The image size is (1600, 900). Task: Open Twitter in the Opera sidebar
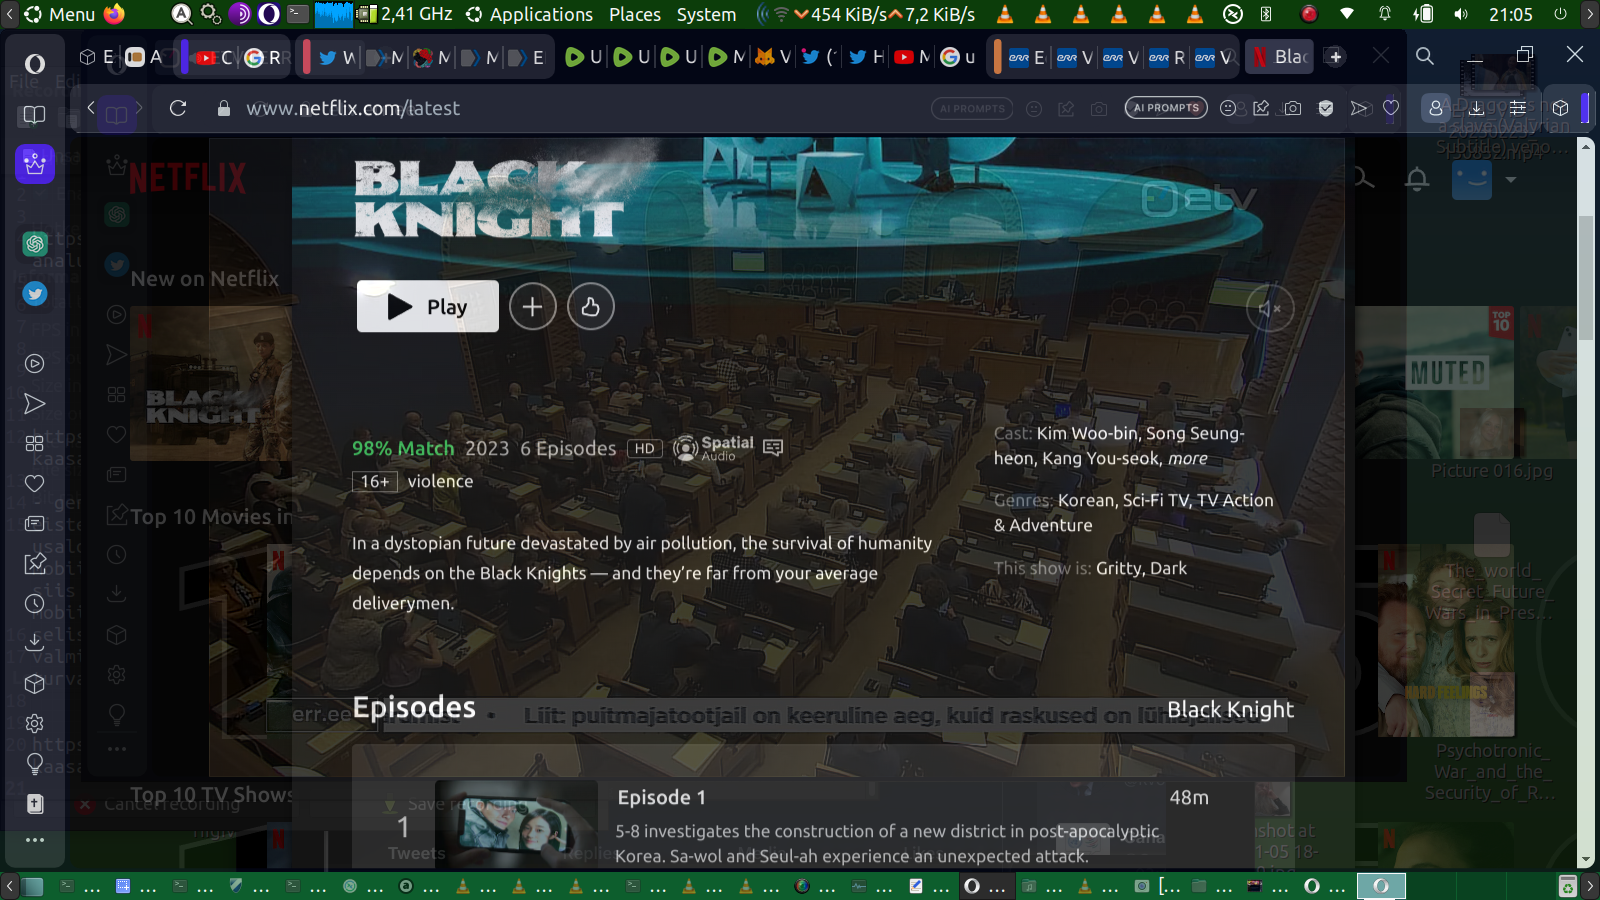[35, 293]
